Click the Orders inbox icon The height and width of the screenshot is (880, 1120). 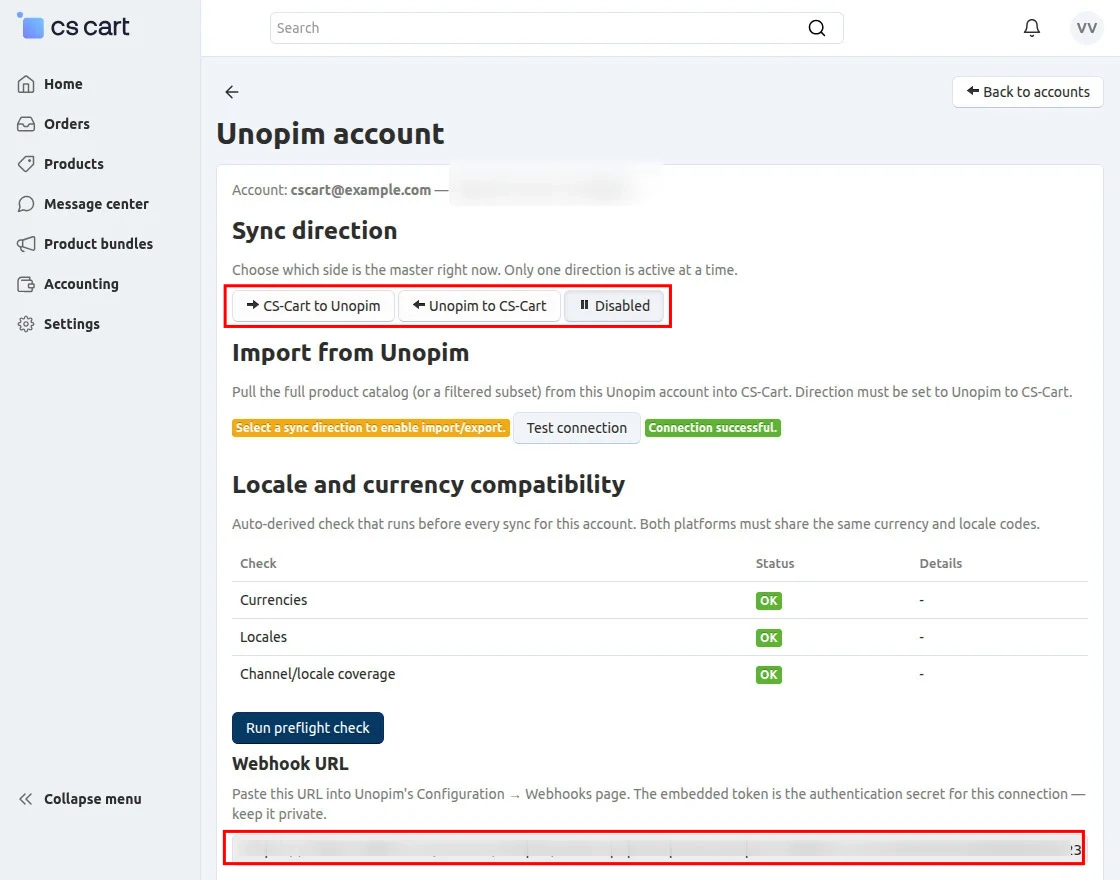pos(26,124)
